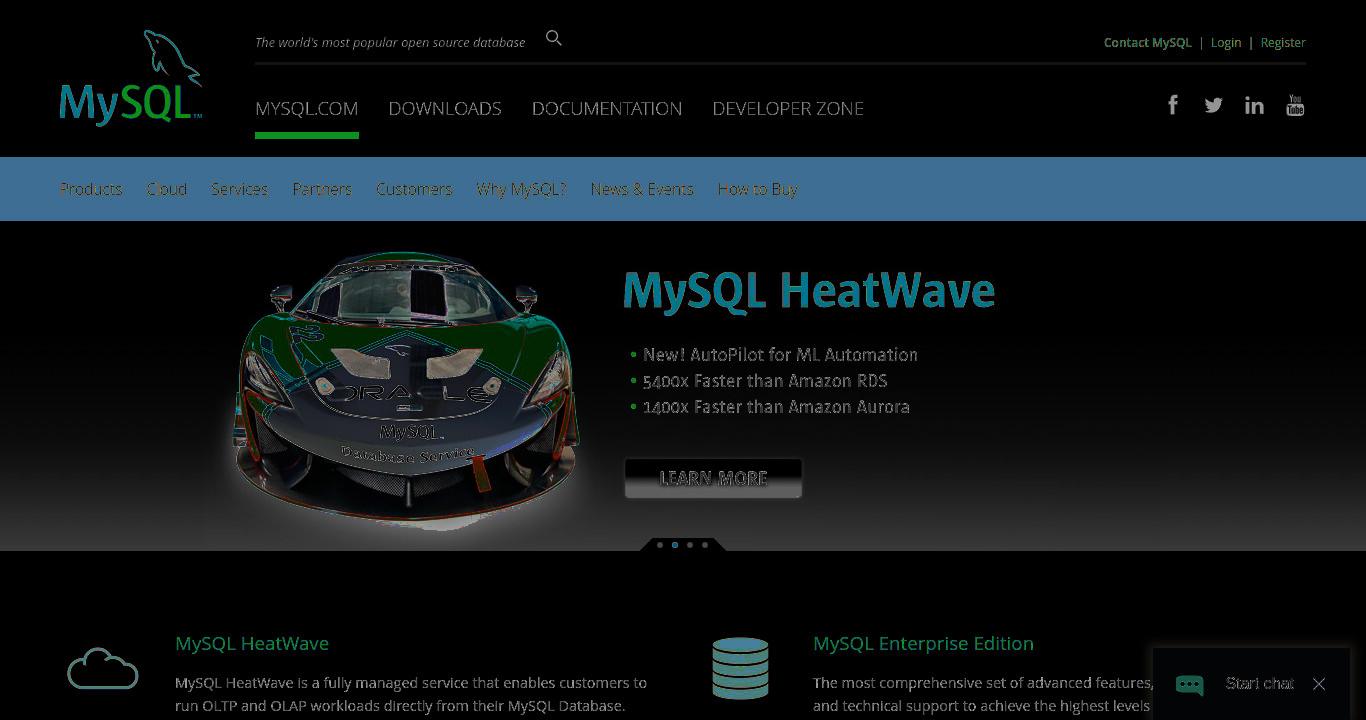Click Start chat text
1366x720 pixels.
point(1260,684)
